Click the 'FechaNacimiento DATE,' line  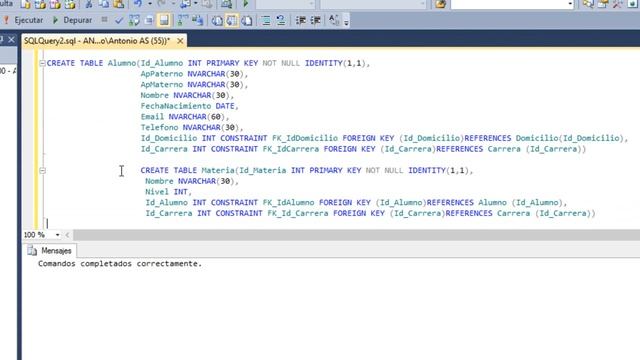[x=189, y=106]
